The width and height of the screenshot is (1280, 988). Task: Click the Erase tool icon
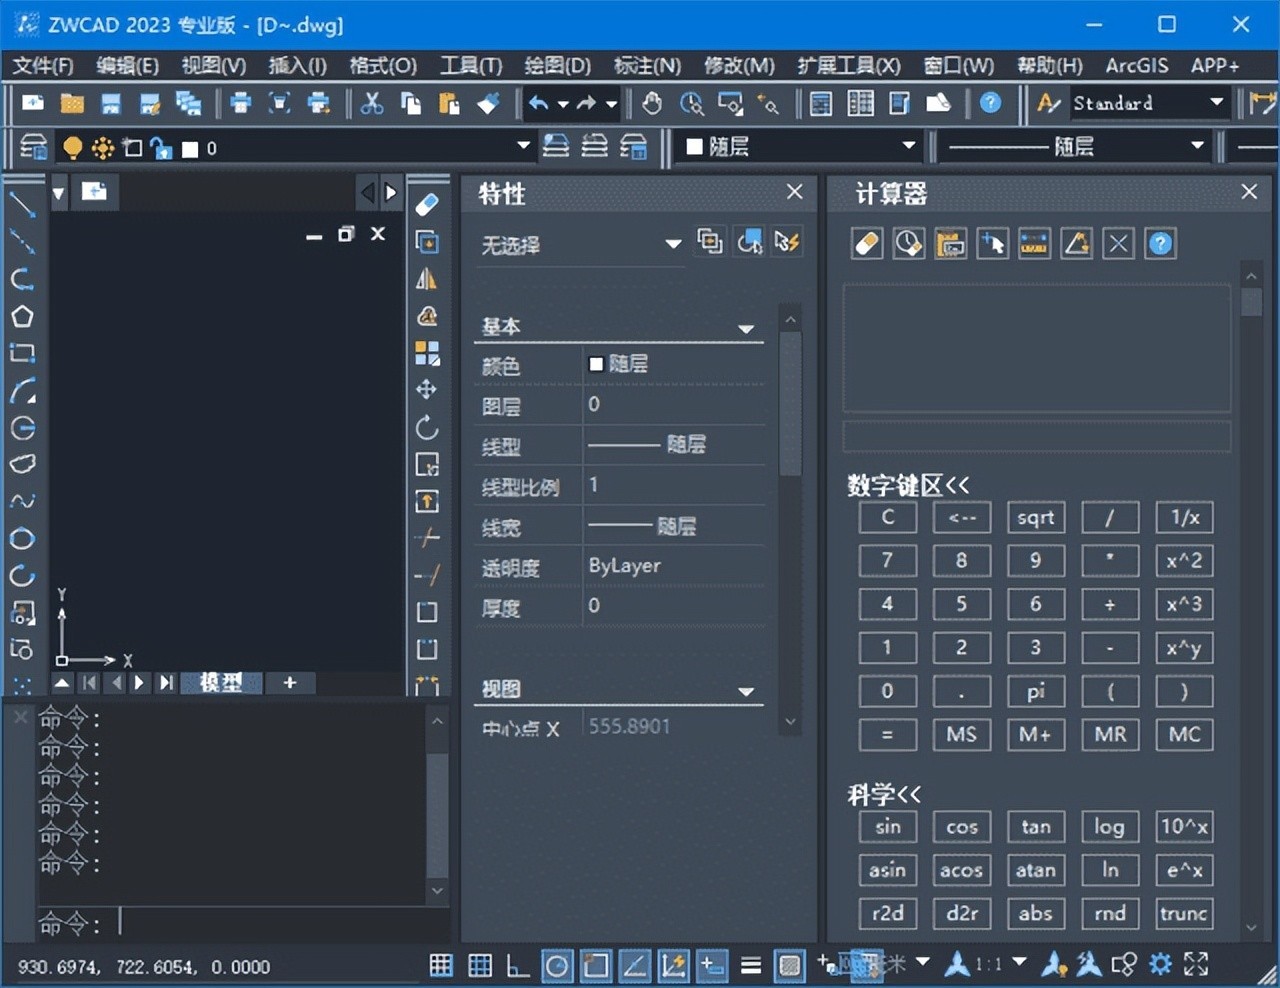(x=427, y=204)
